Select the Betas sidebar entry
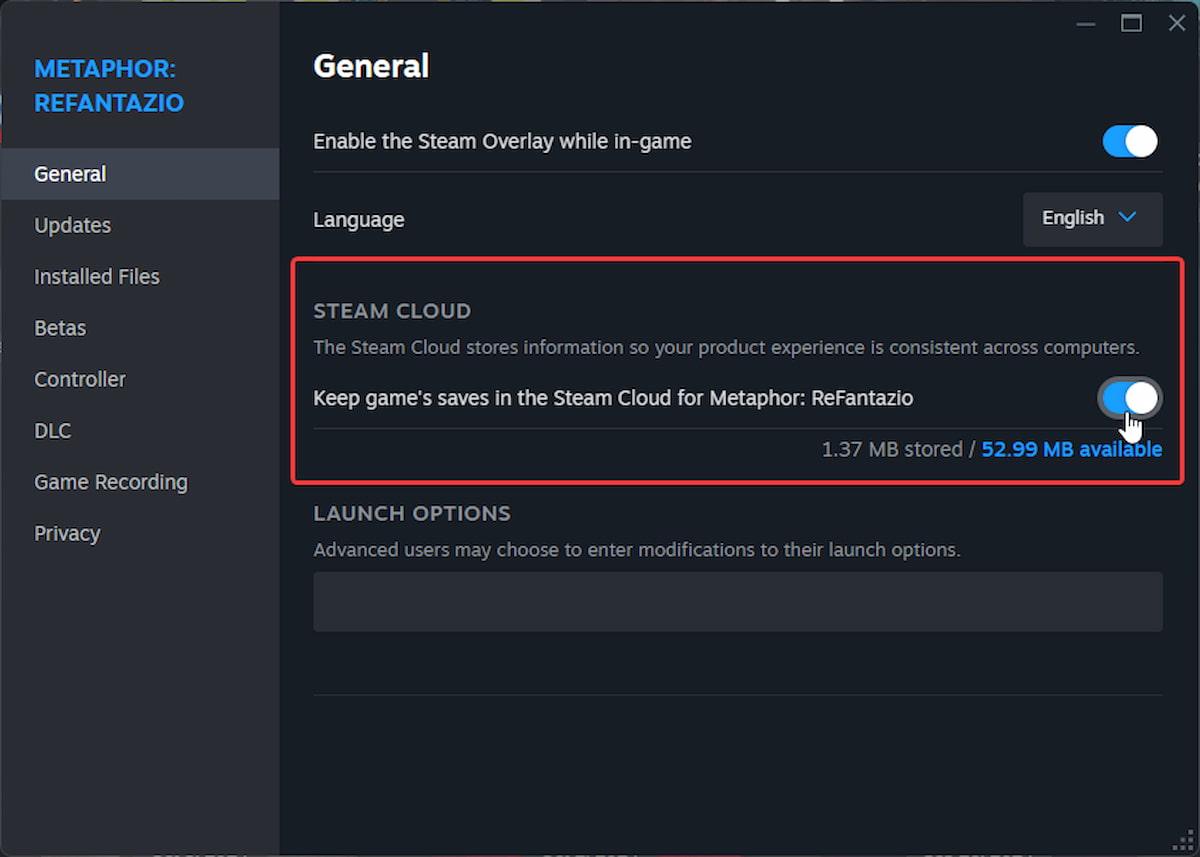 [x=61, y=327]
